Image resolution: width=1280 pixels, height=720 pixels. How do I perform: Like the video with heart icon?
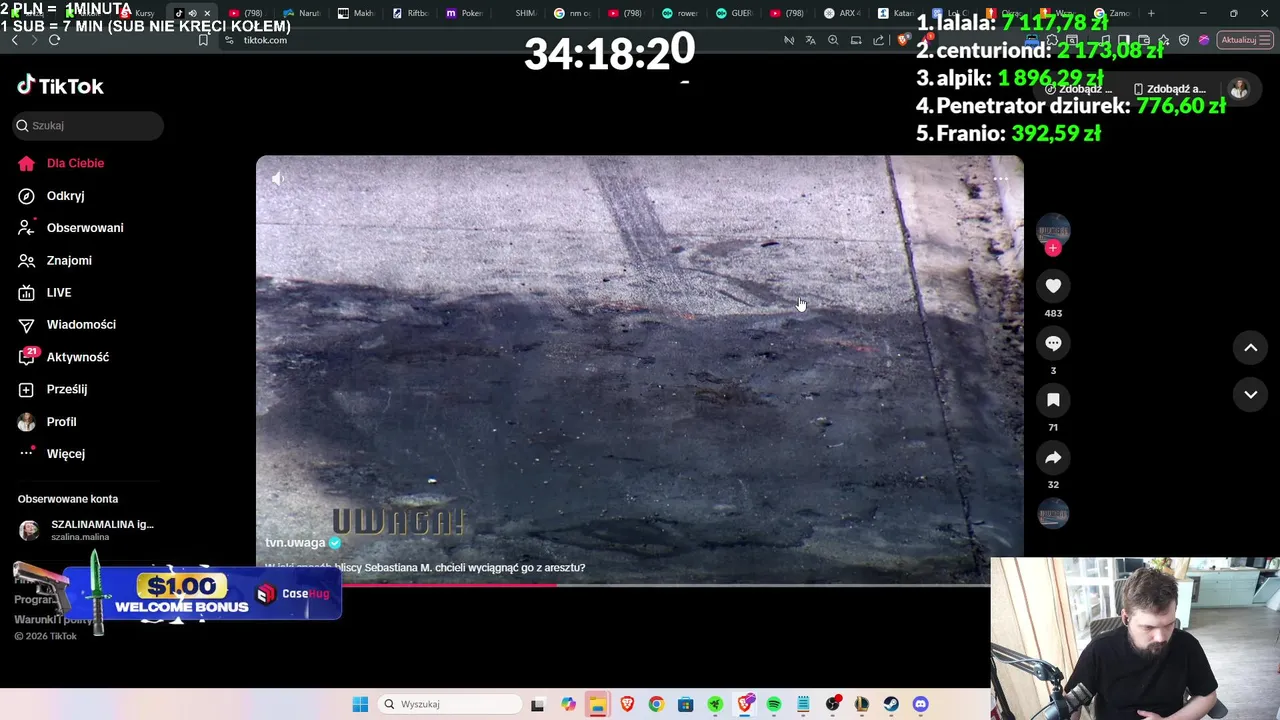tap(1053, 286)
